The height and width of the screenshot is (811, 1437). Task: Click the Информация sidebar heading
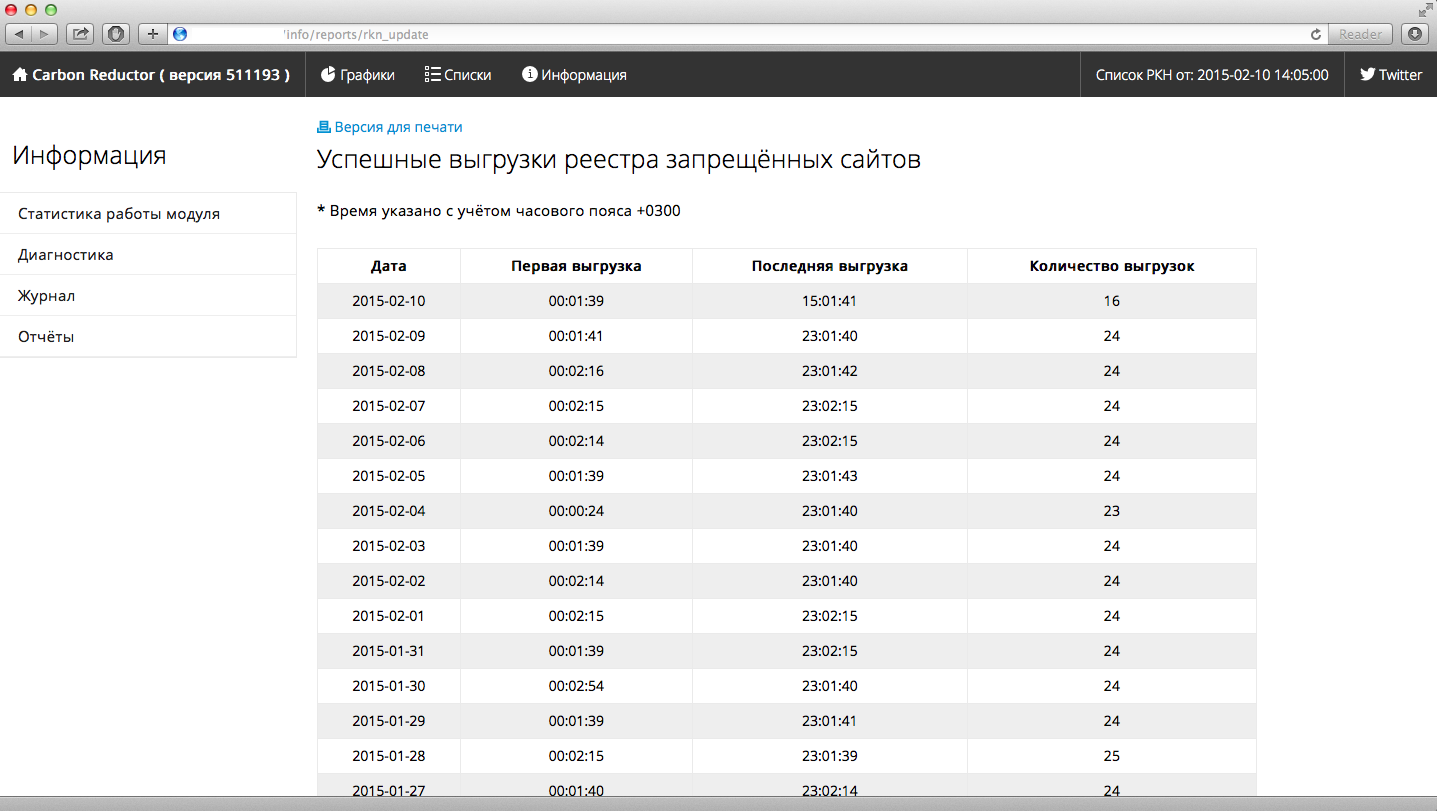pos(89,155)
